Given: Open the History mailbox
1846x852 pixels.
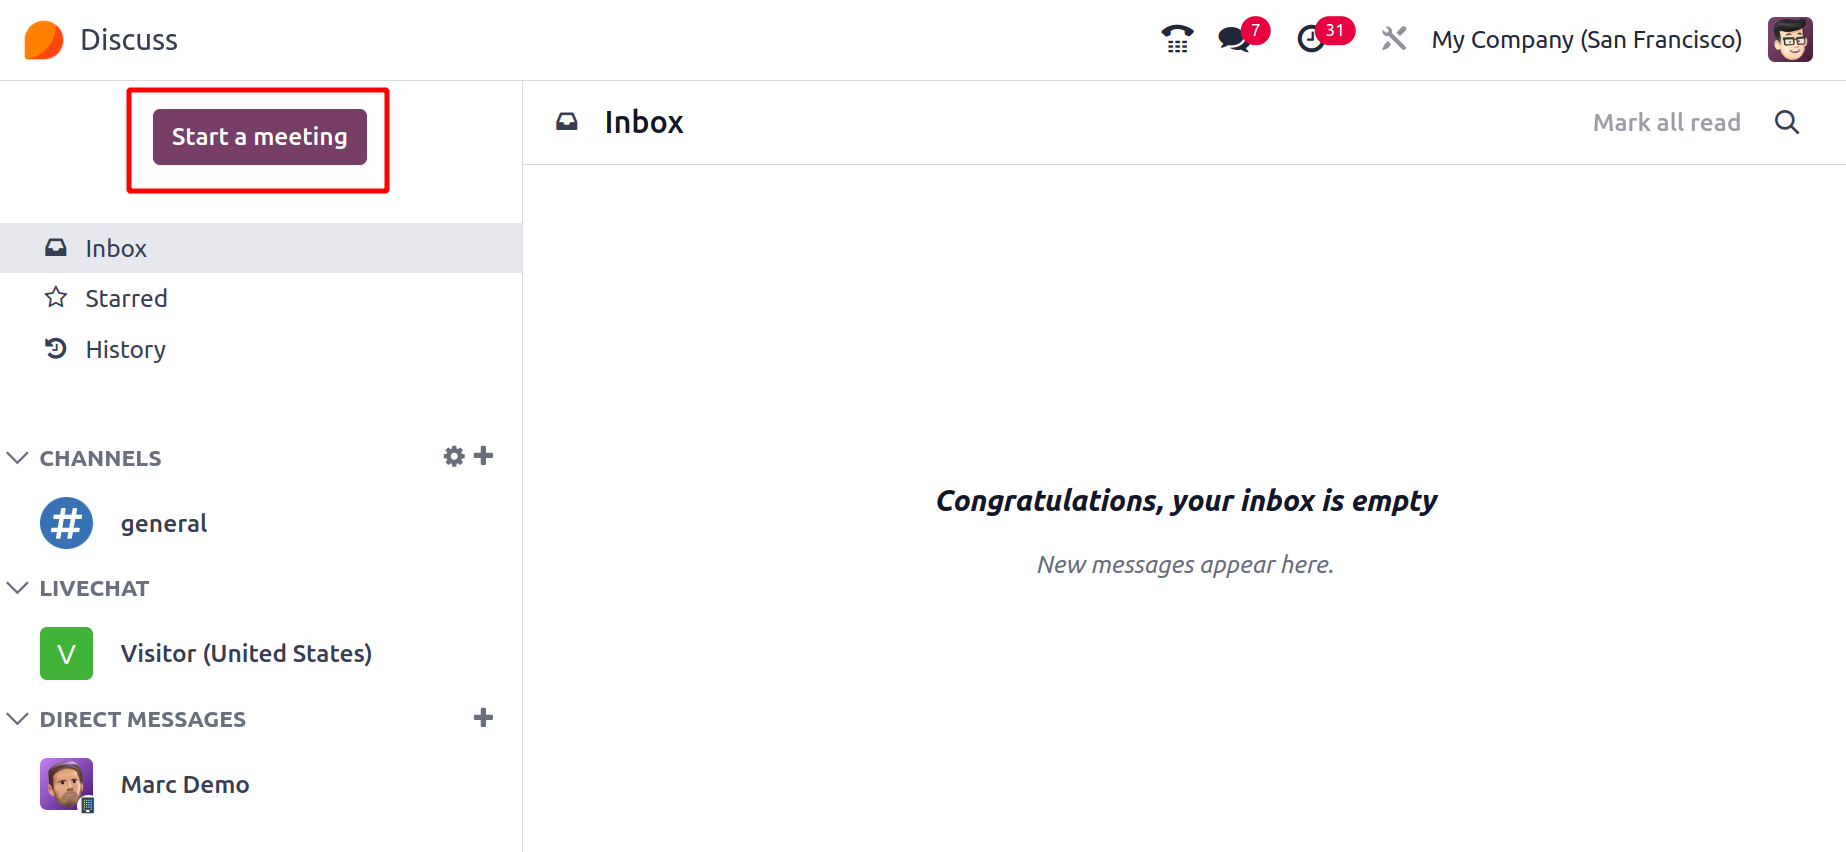Looking at the screenshot, I should point(125,349).
